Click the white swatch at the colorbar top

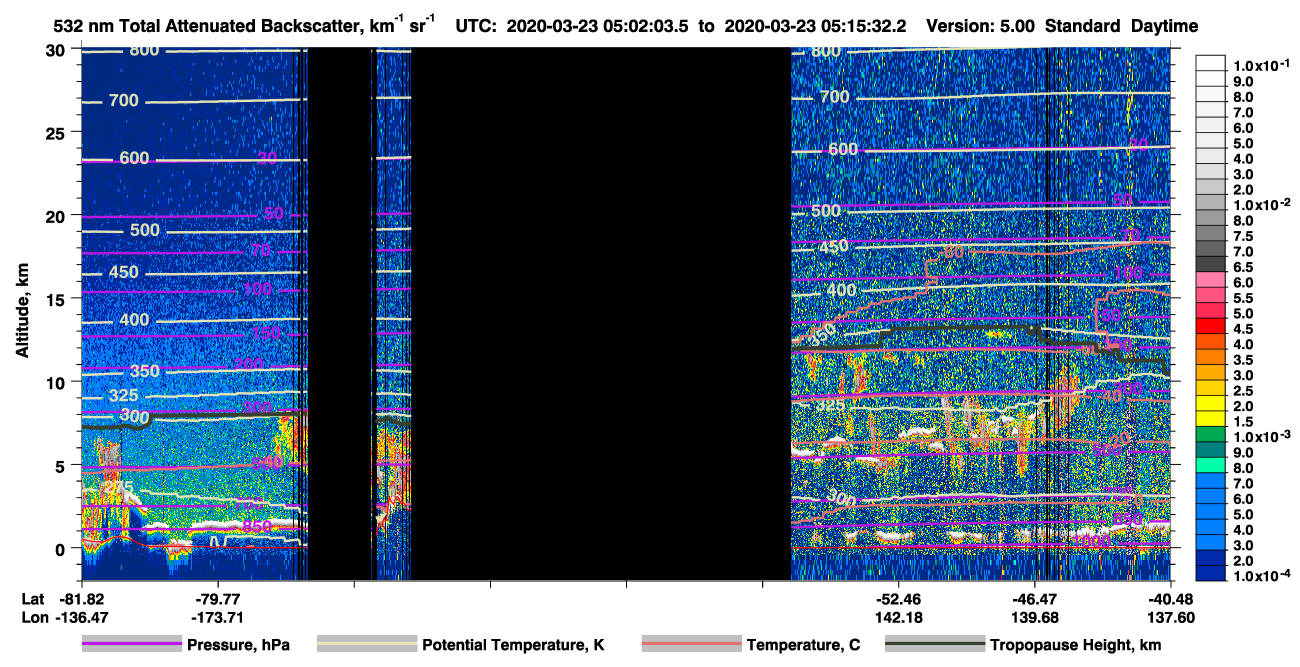tap(1211, 62)
